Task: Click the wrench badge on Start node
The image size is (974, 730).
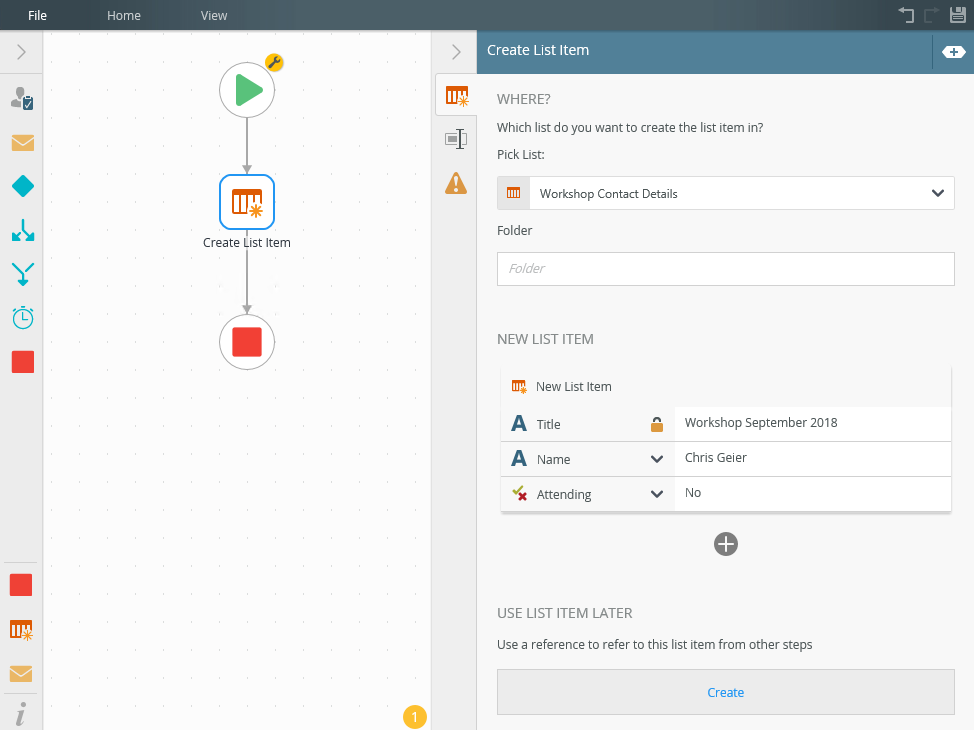Action: [274, 63]
